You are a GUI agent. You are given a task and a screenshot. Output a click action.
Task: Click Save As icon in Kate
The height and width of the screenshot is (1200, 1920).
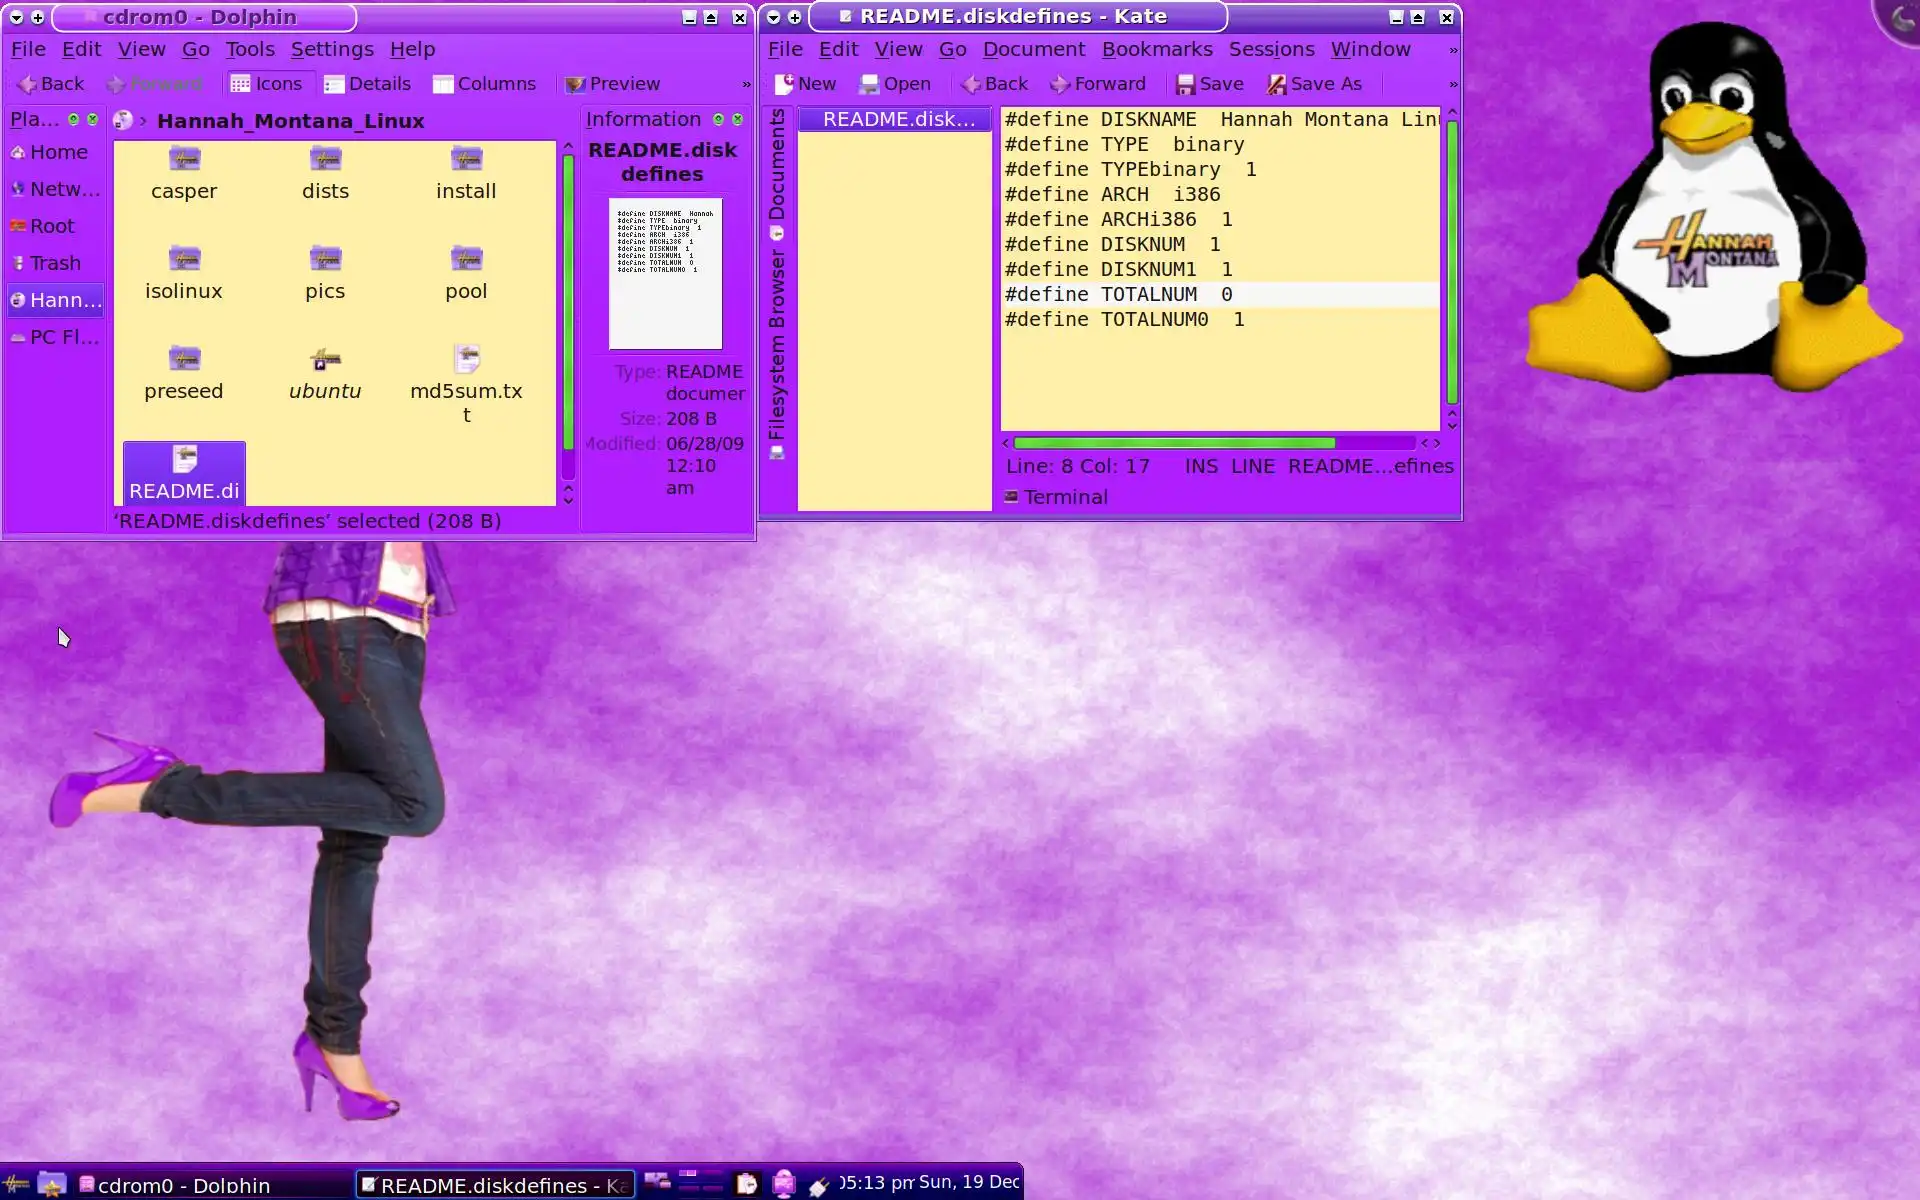[1277, 84]
